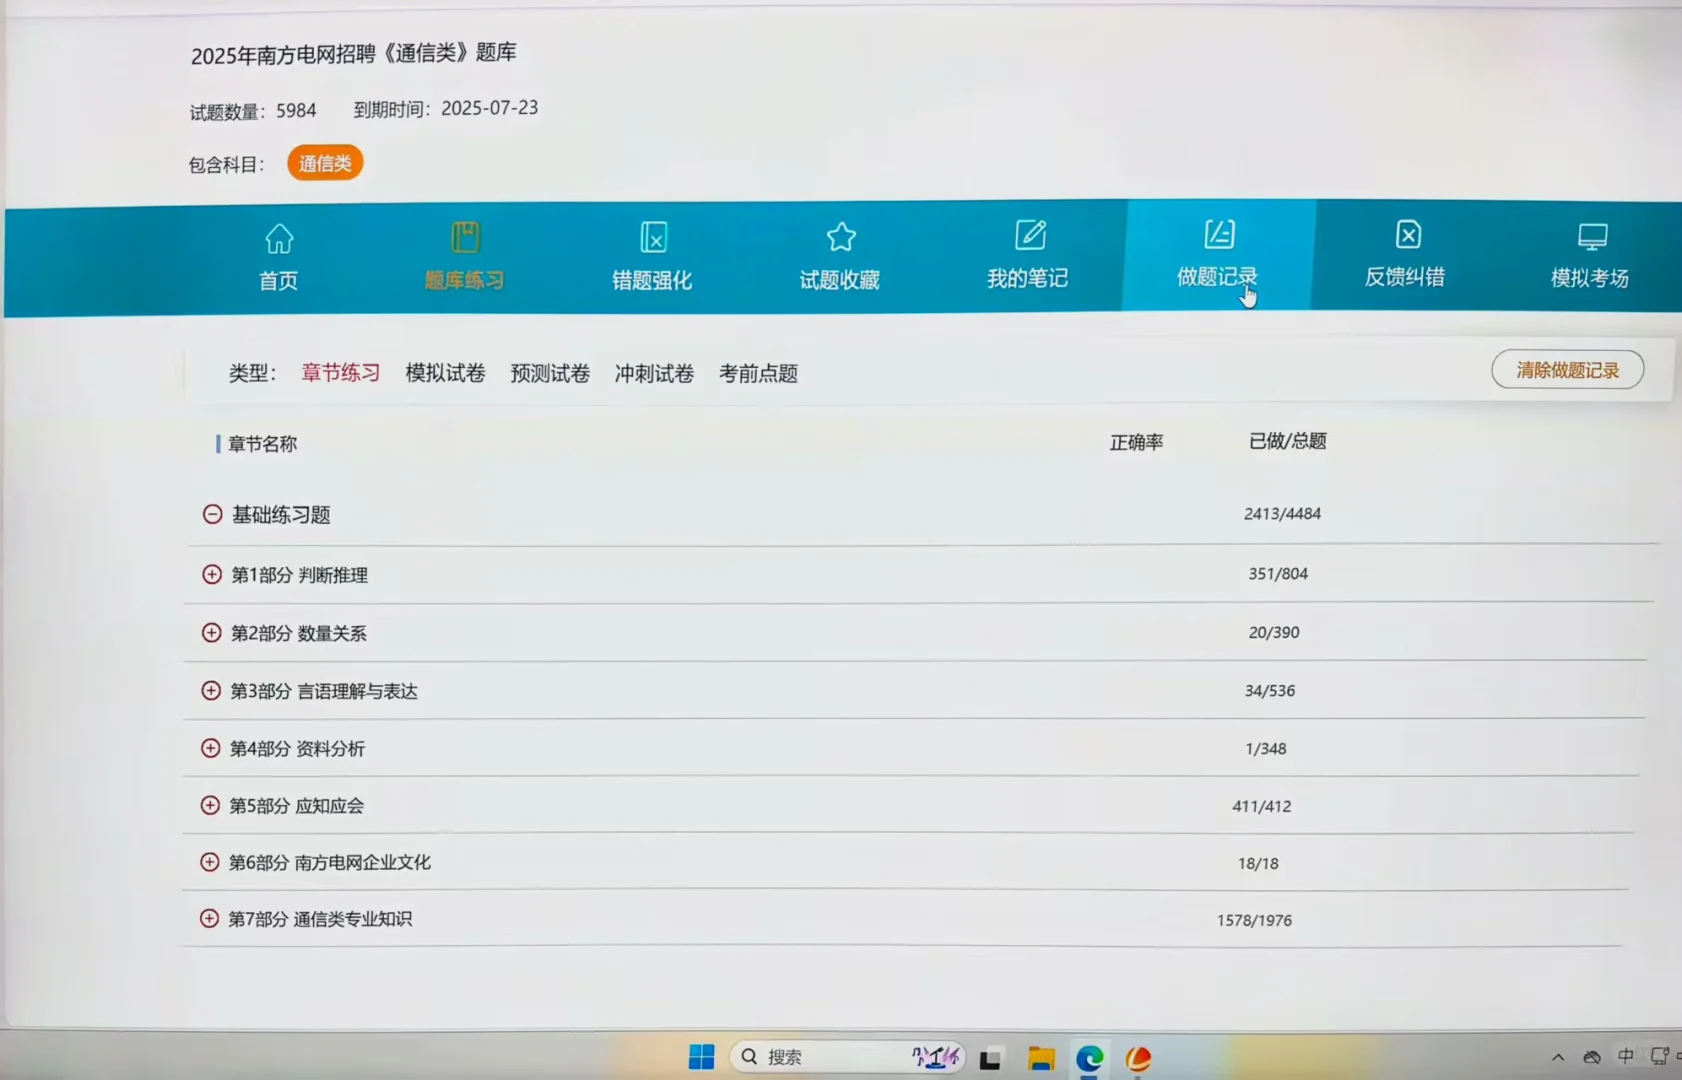Select 冲刺试卷 type filter
The height and width of the screenshot is (1080, 1682).
point(654,373)
